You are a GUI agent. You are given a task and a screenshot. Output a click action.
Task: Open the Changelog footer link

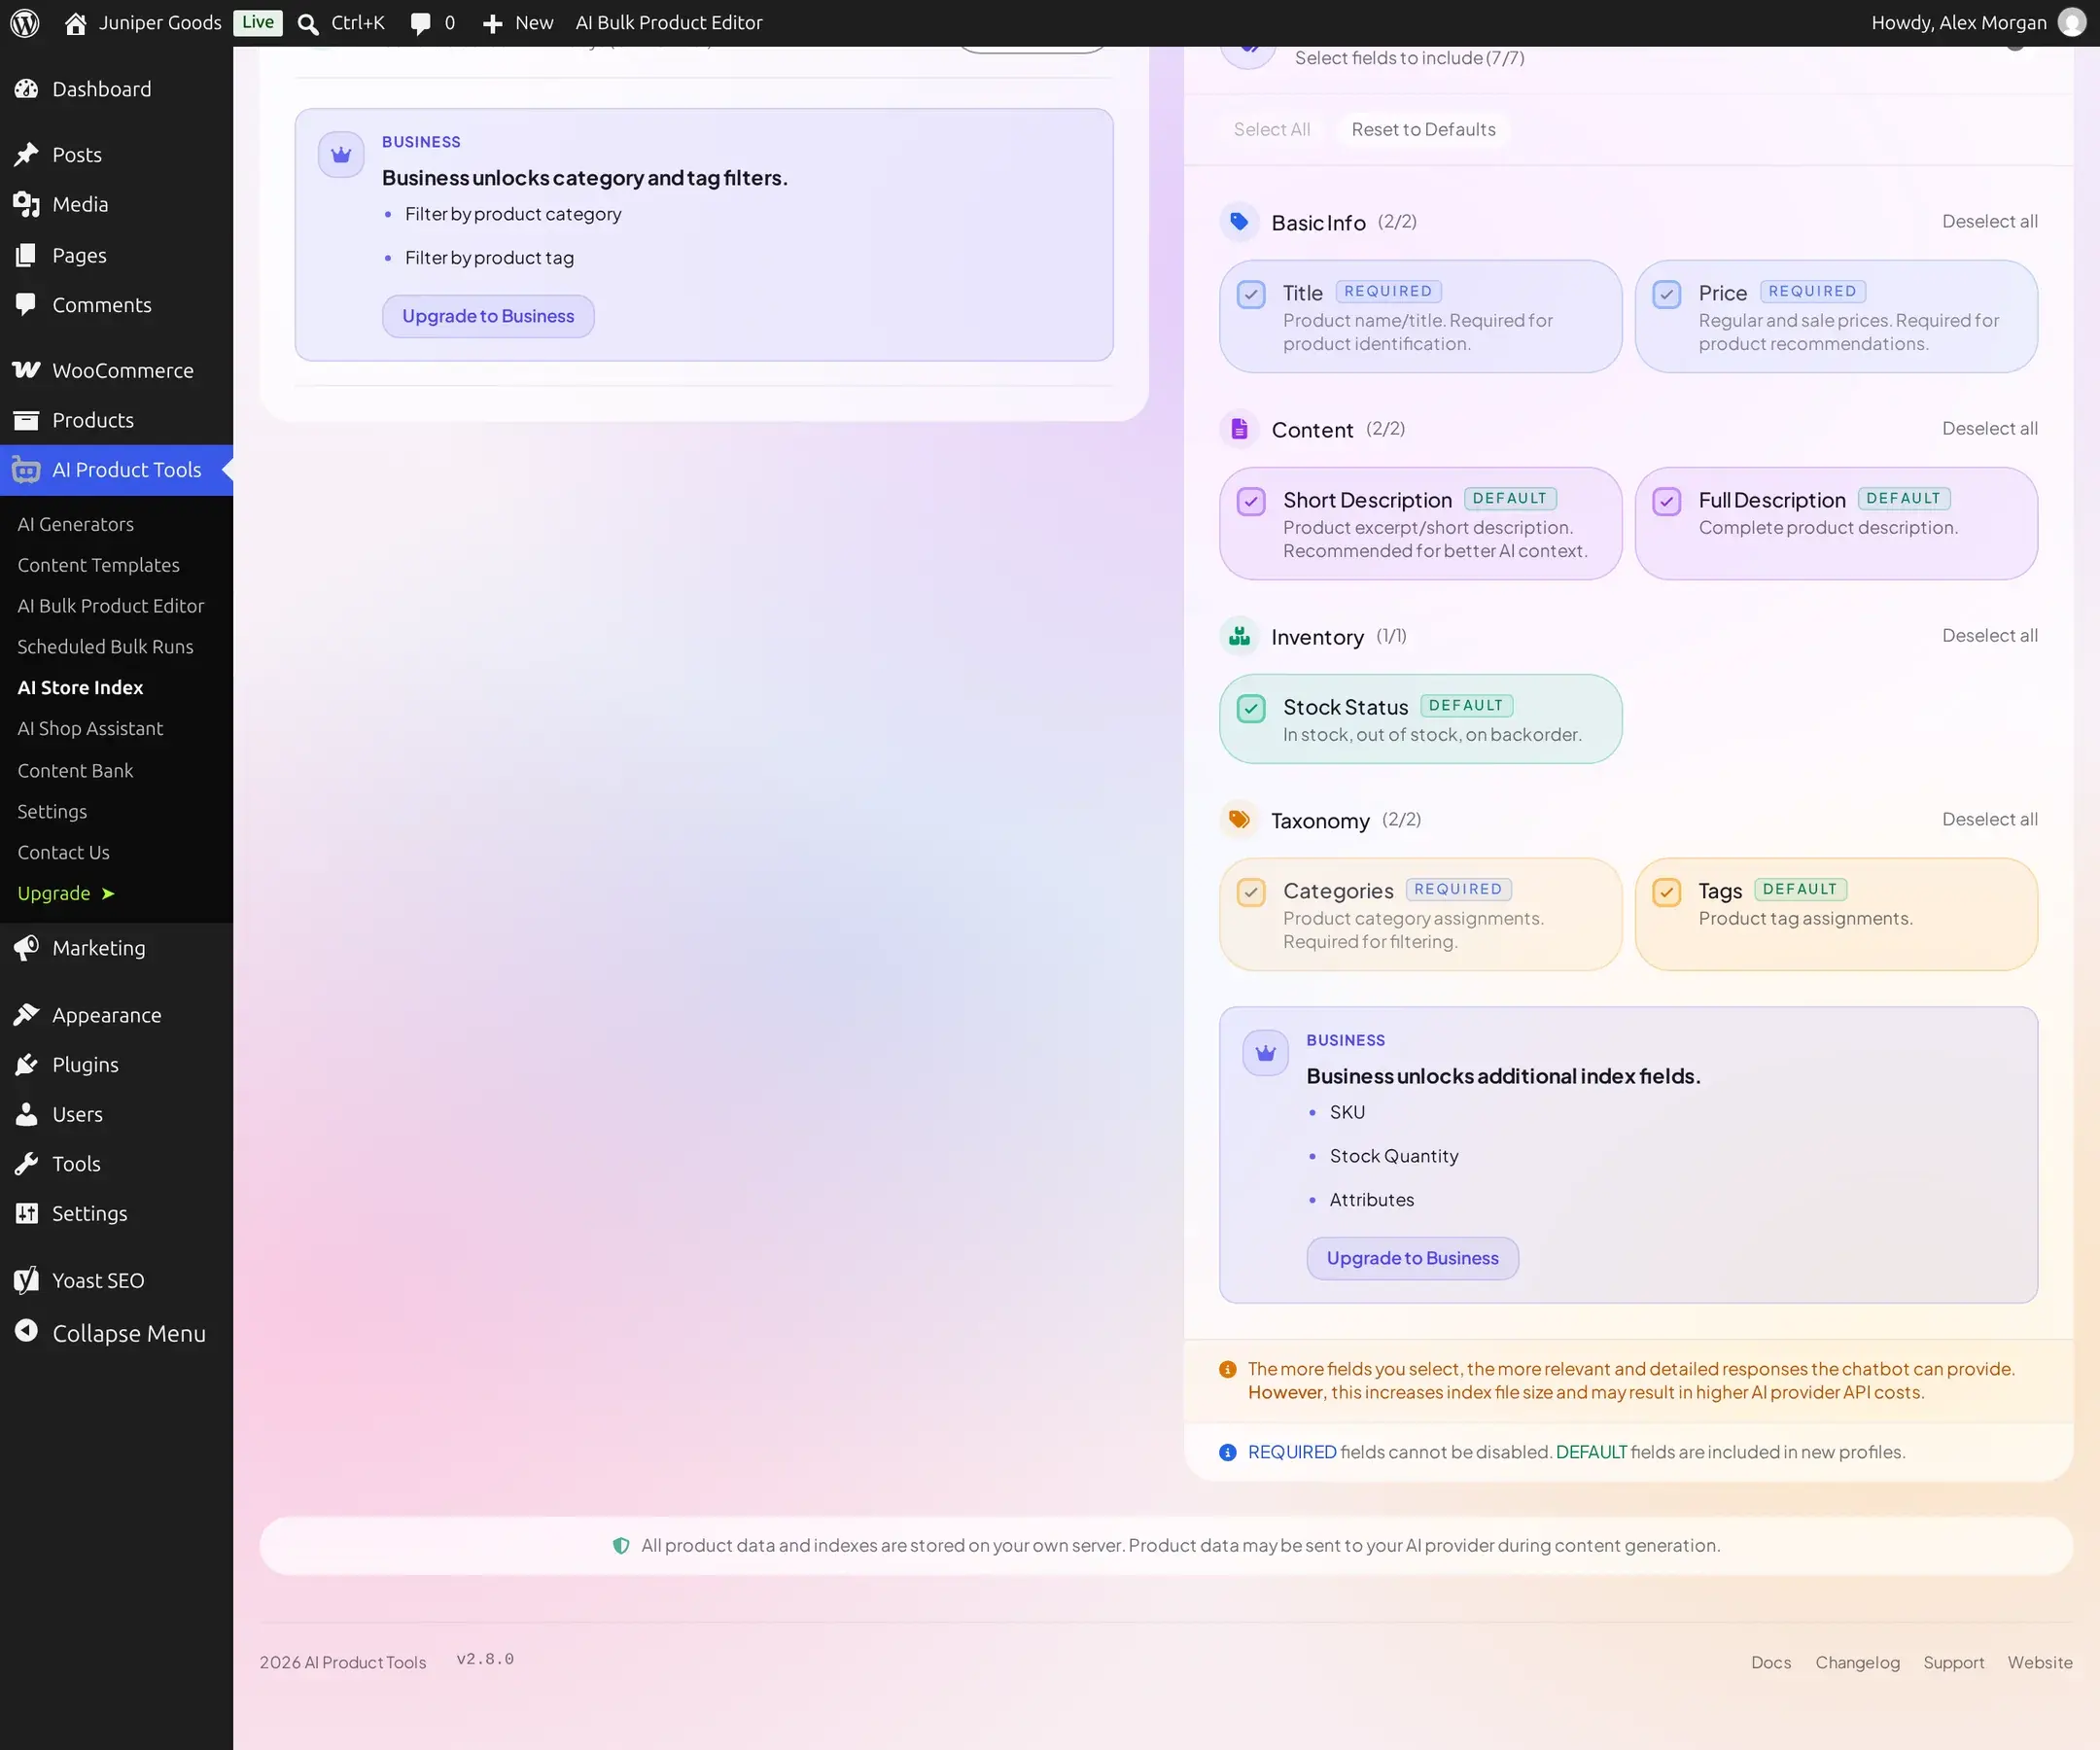1857,1662
